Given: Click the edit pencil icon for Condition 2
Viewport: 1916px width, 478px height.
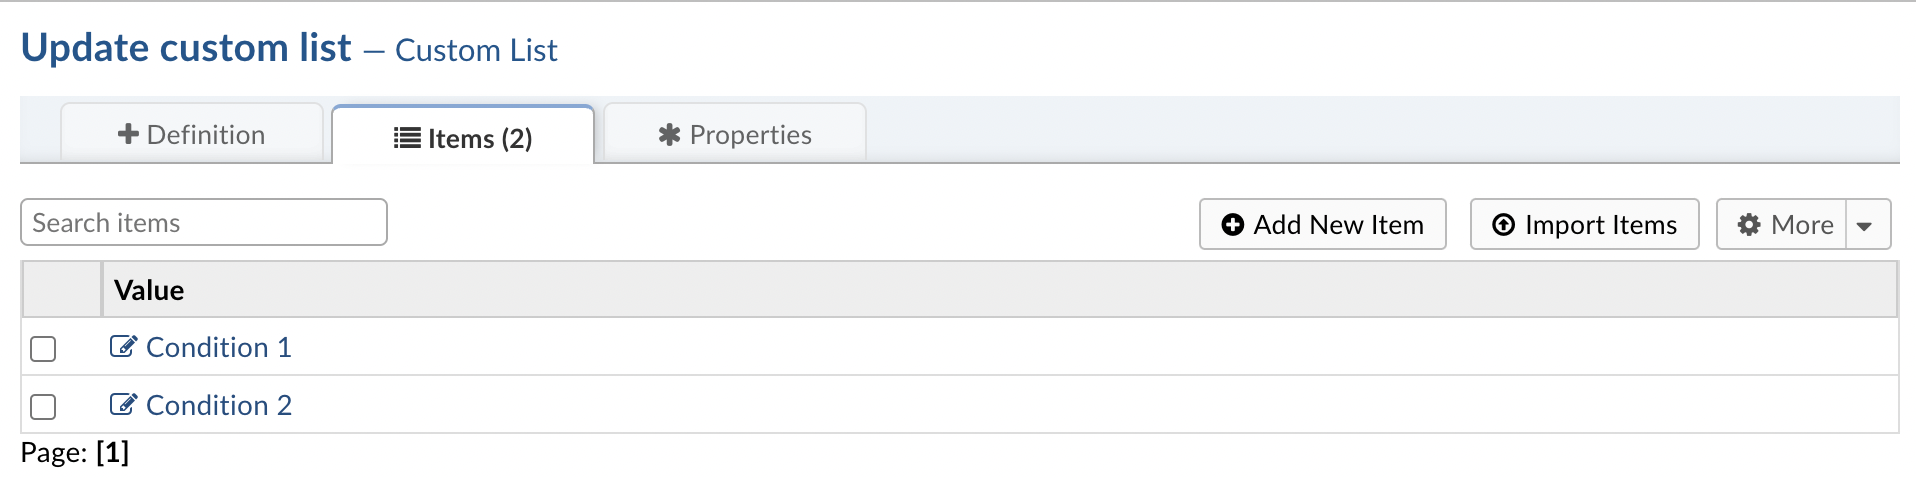Looking at the screenshot, I should 123,405.
